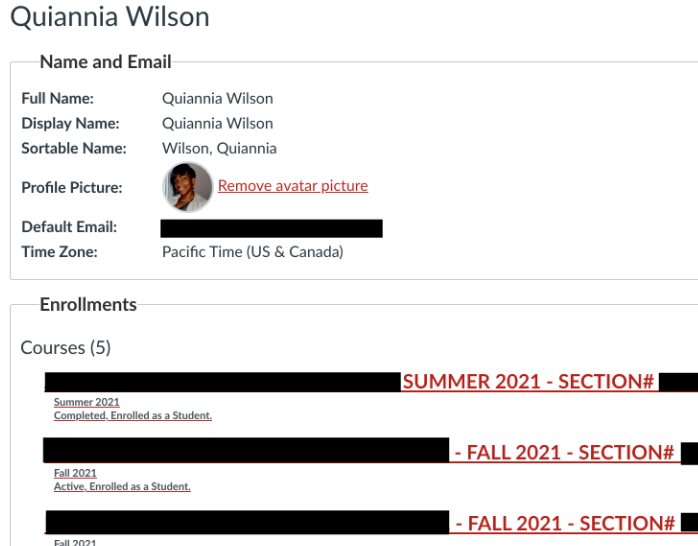
Task: Click the redacted Default Email value
Action: click(x=271, y=228)
